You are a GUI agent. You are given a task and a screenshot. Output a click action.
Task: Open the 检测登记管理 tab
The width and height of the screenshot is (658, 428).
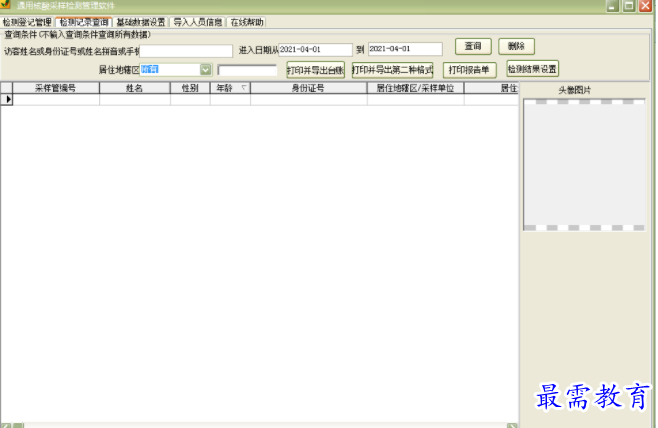click(x=27, y=22)
